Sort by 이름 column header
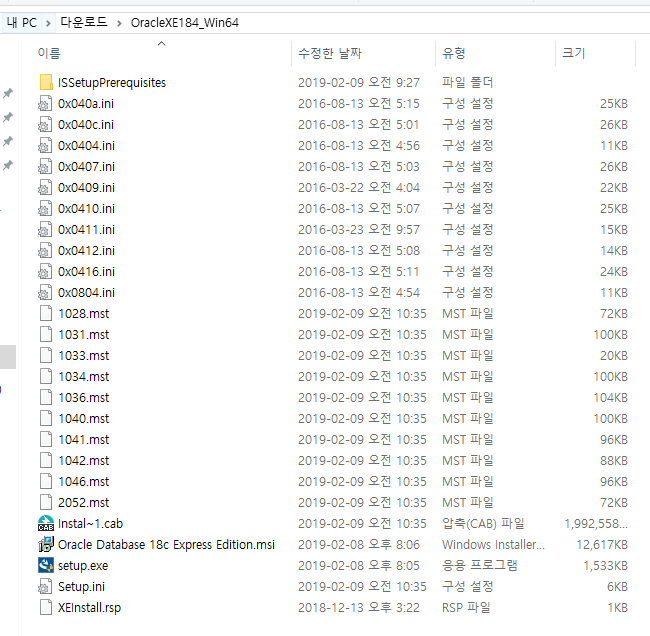The height and width of the screenshot is (636, 650). point(49,53)
